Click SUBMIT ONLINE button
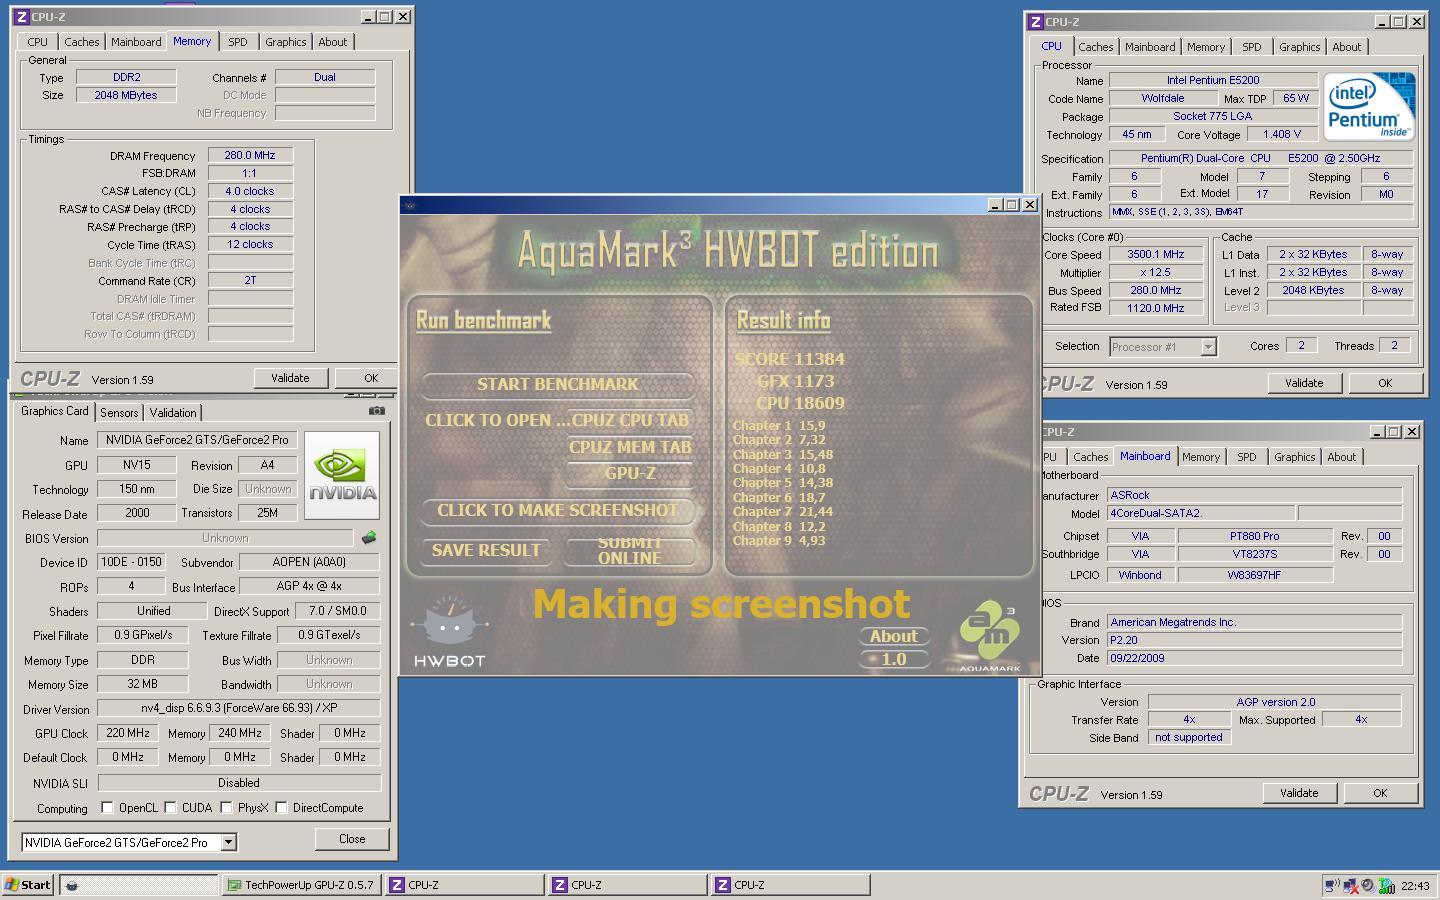The width and height of the screenshot is (1440, 900). (x=630, y=551)
